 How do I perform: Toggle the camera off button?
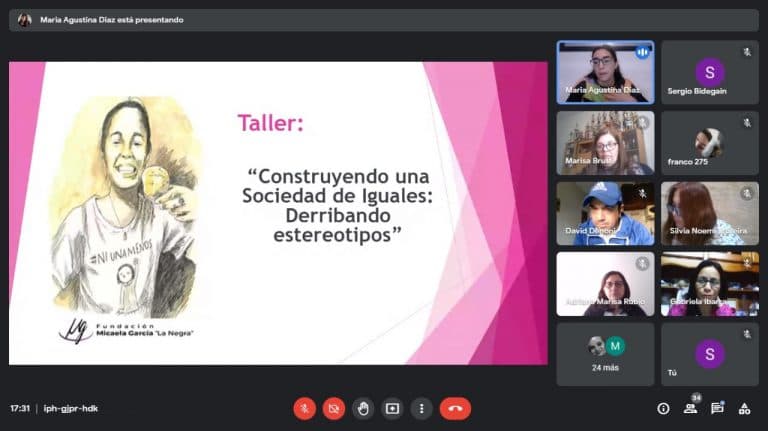[334, 408]
